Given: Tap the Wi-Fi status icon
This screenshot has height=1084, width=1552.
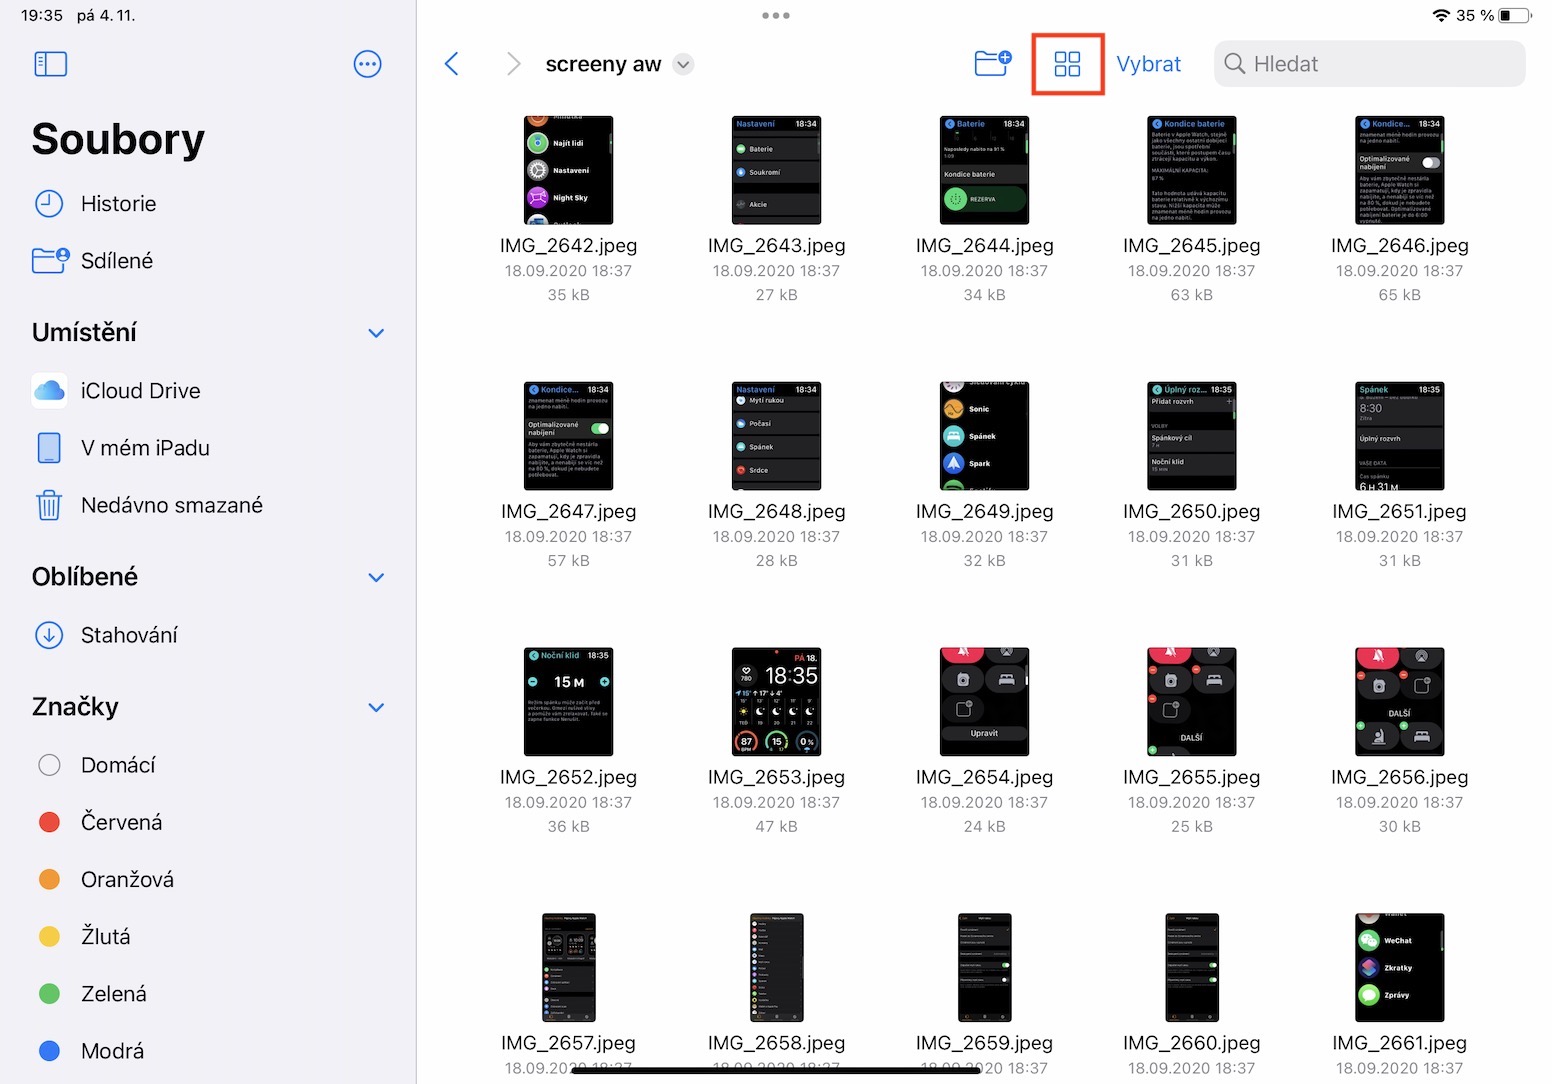Looking at the screenshot, I should coord(1441,15).
